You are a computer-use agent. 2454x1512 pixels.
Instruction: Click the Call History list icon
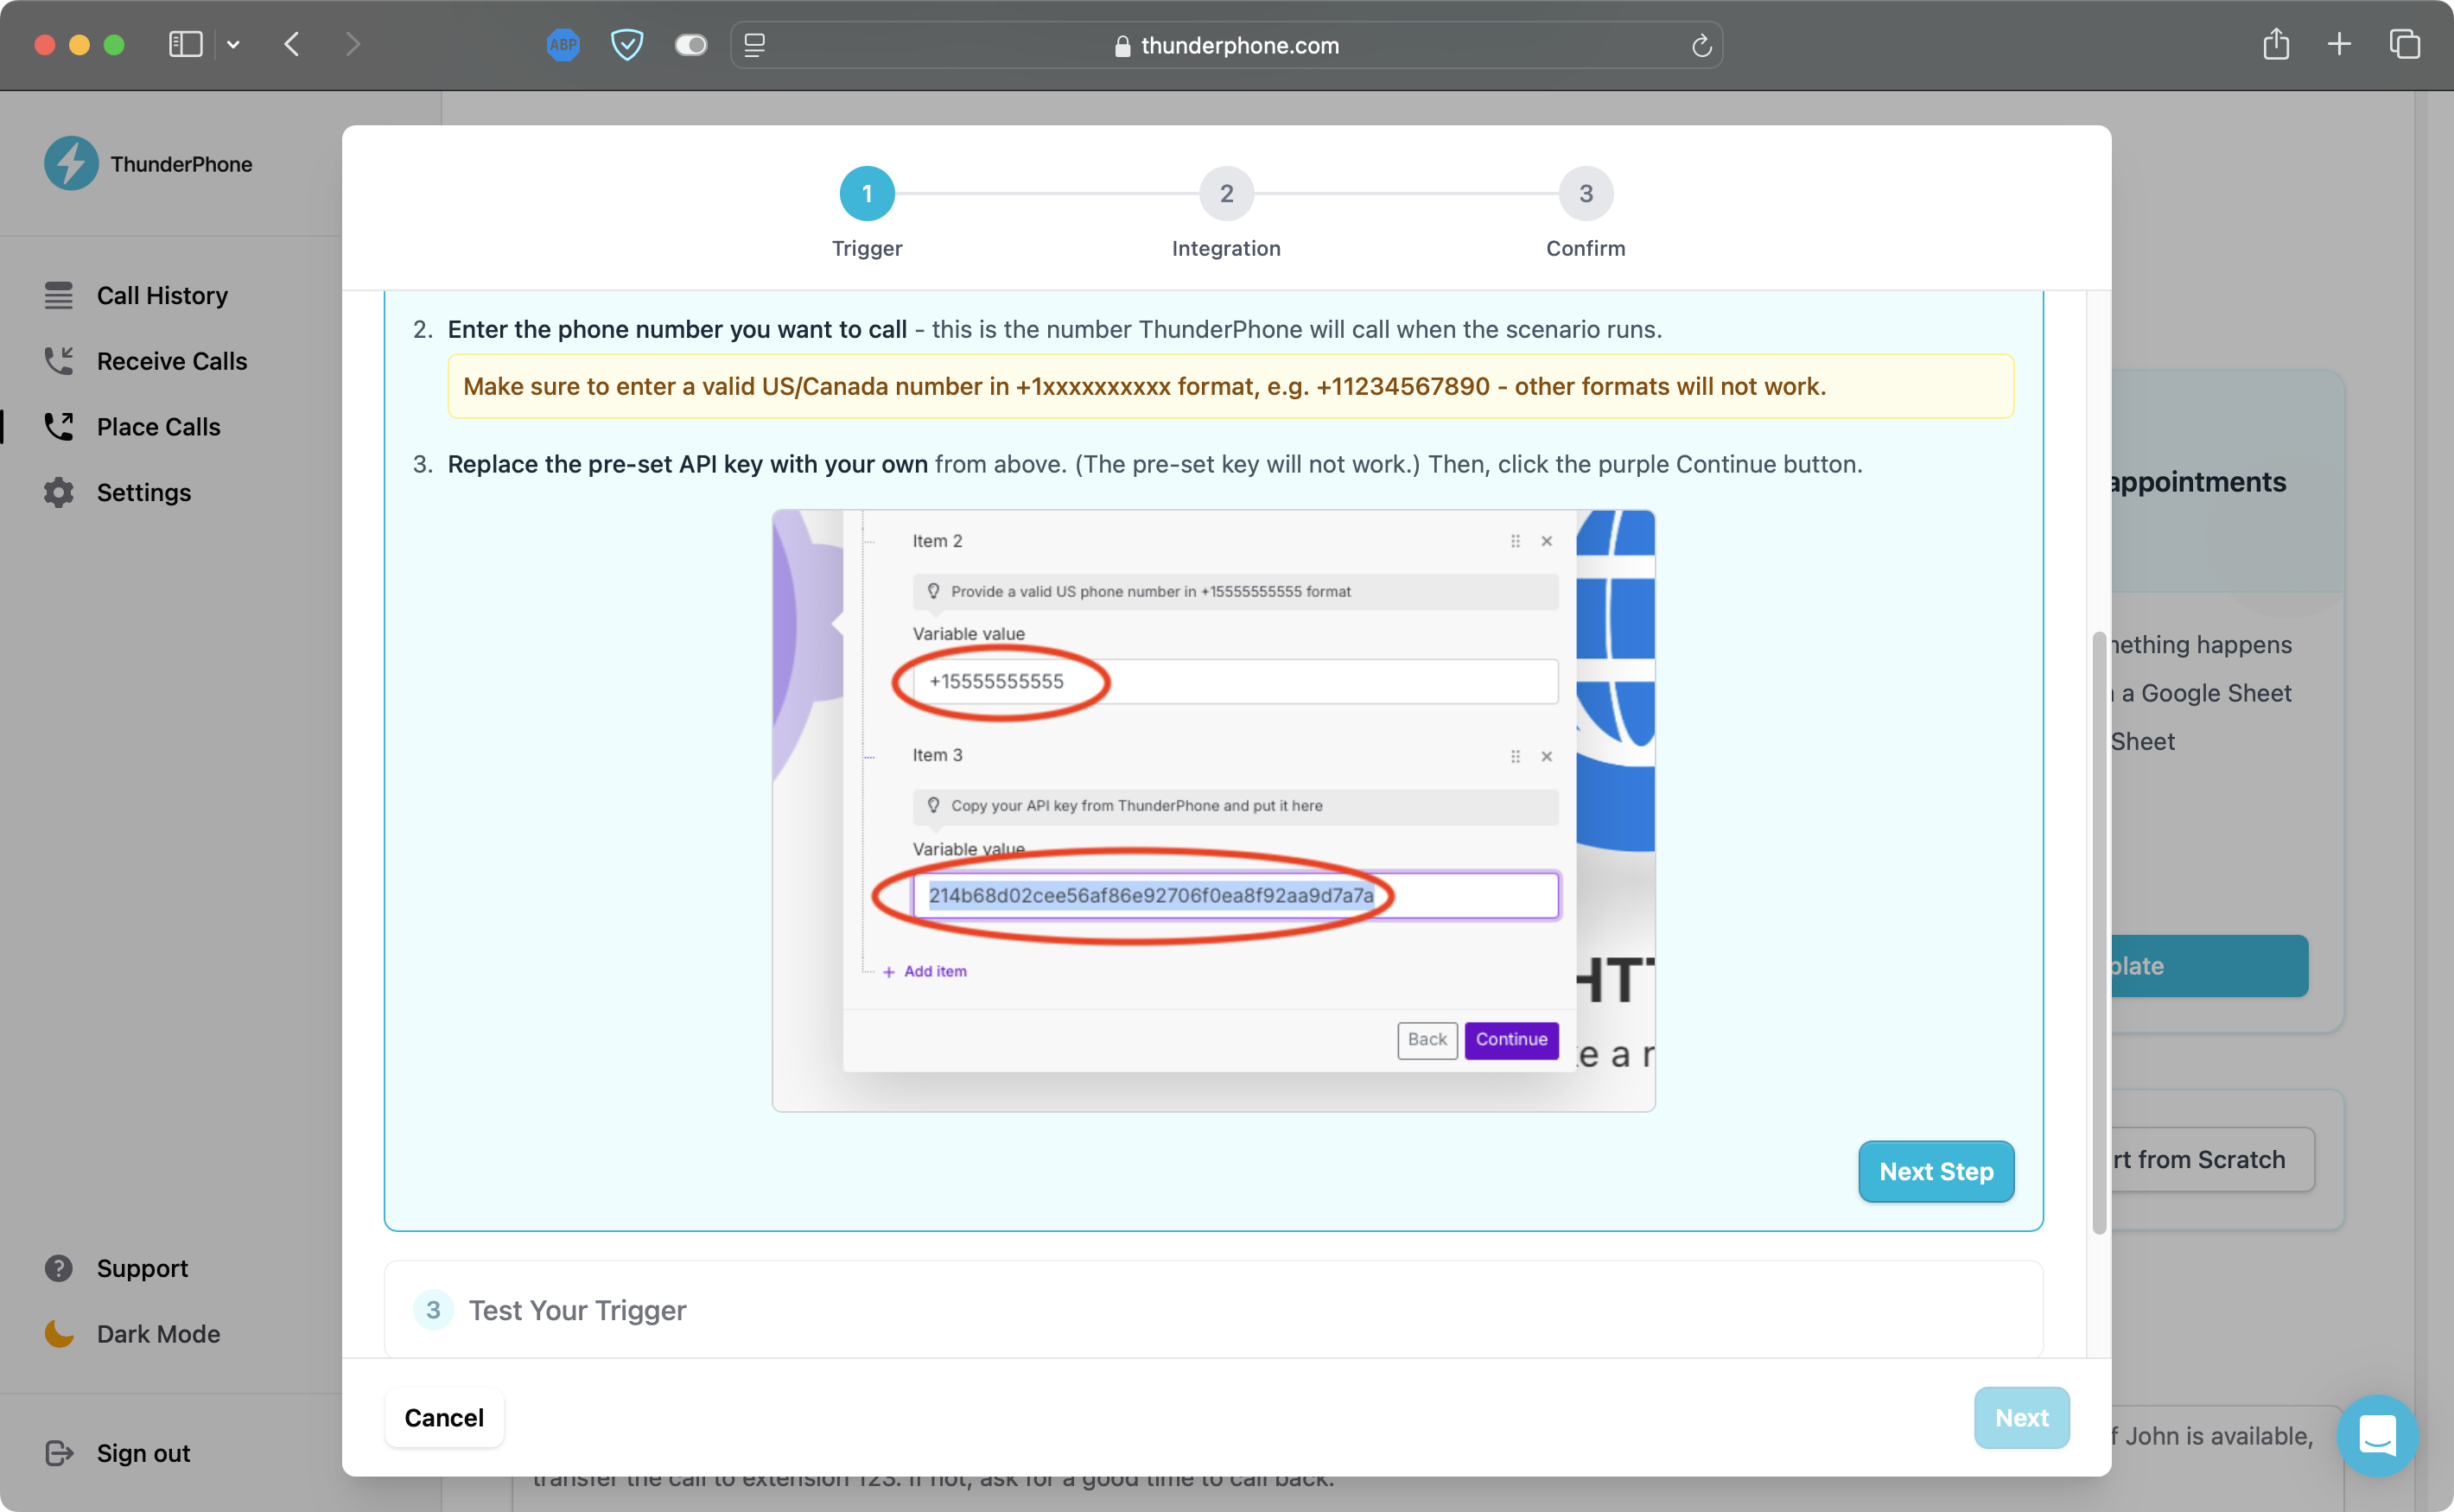[59, 295]
